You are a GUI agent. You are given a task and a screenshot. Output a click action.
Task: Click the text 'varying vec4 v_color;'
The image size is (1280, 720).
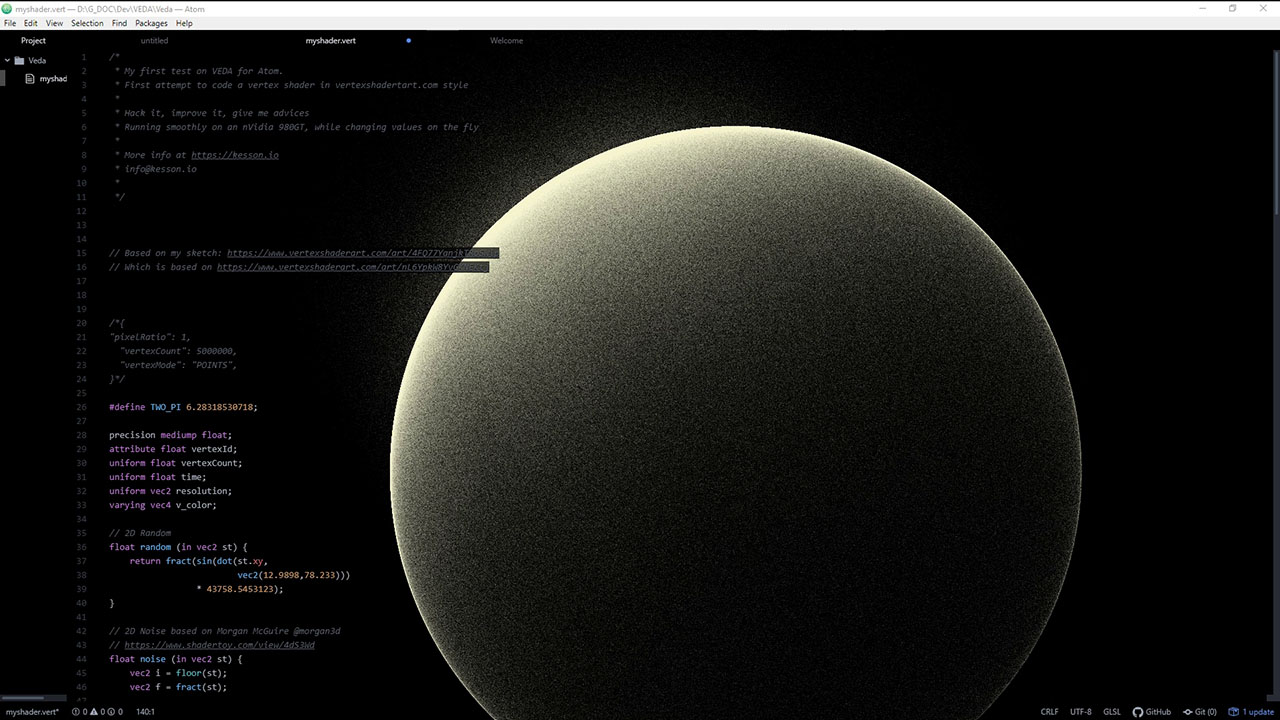[x=163, y=505]
